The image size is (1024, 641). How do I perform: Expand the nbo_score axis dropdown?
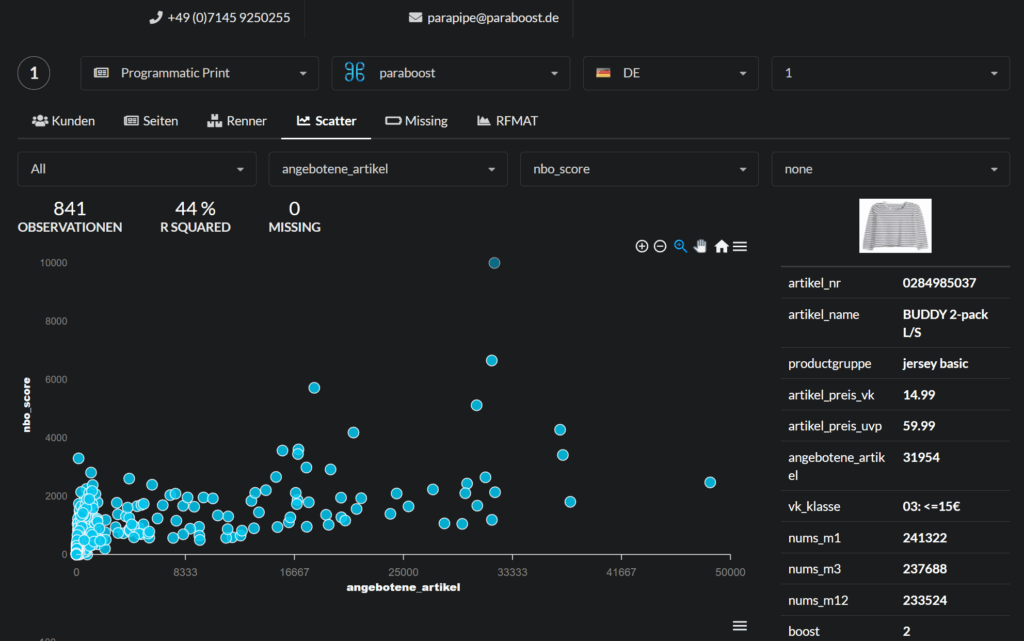coord(640,169)
